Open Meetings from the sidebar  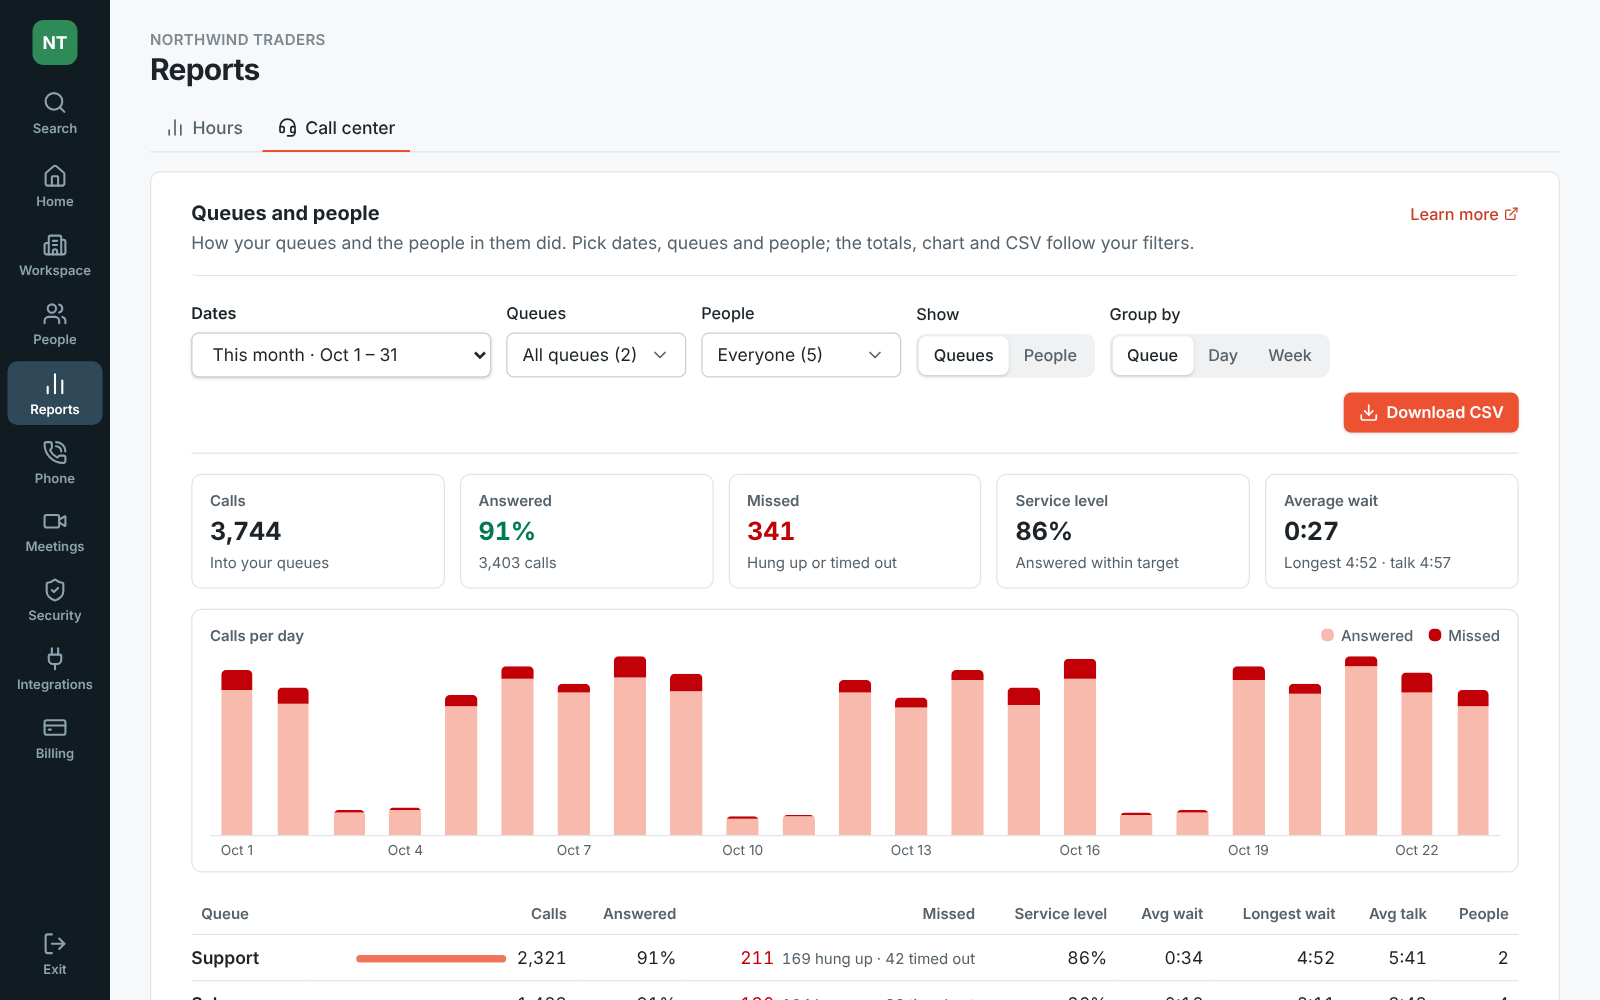[x=55, y=532]
